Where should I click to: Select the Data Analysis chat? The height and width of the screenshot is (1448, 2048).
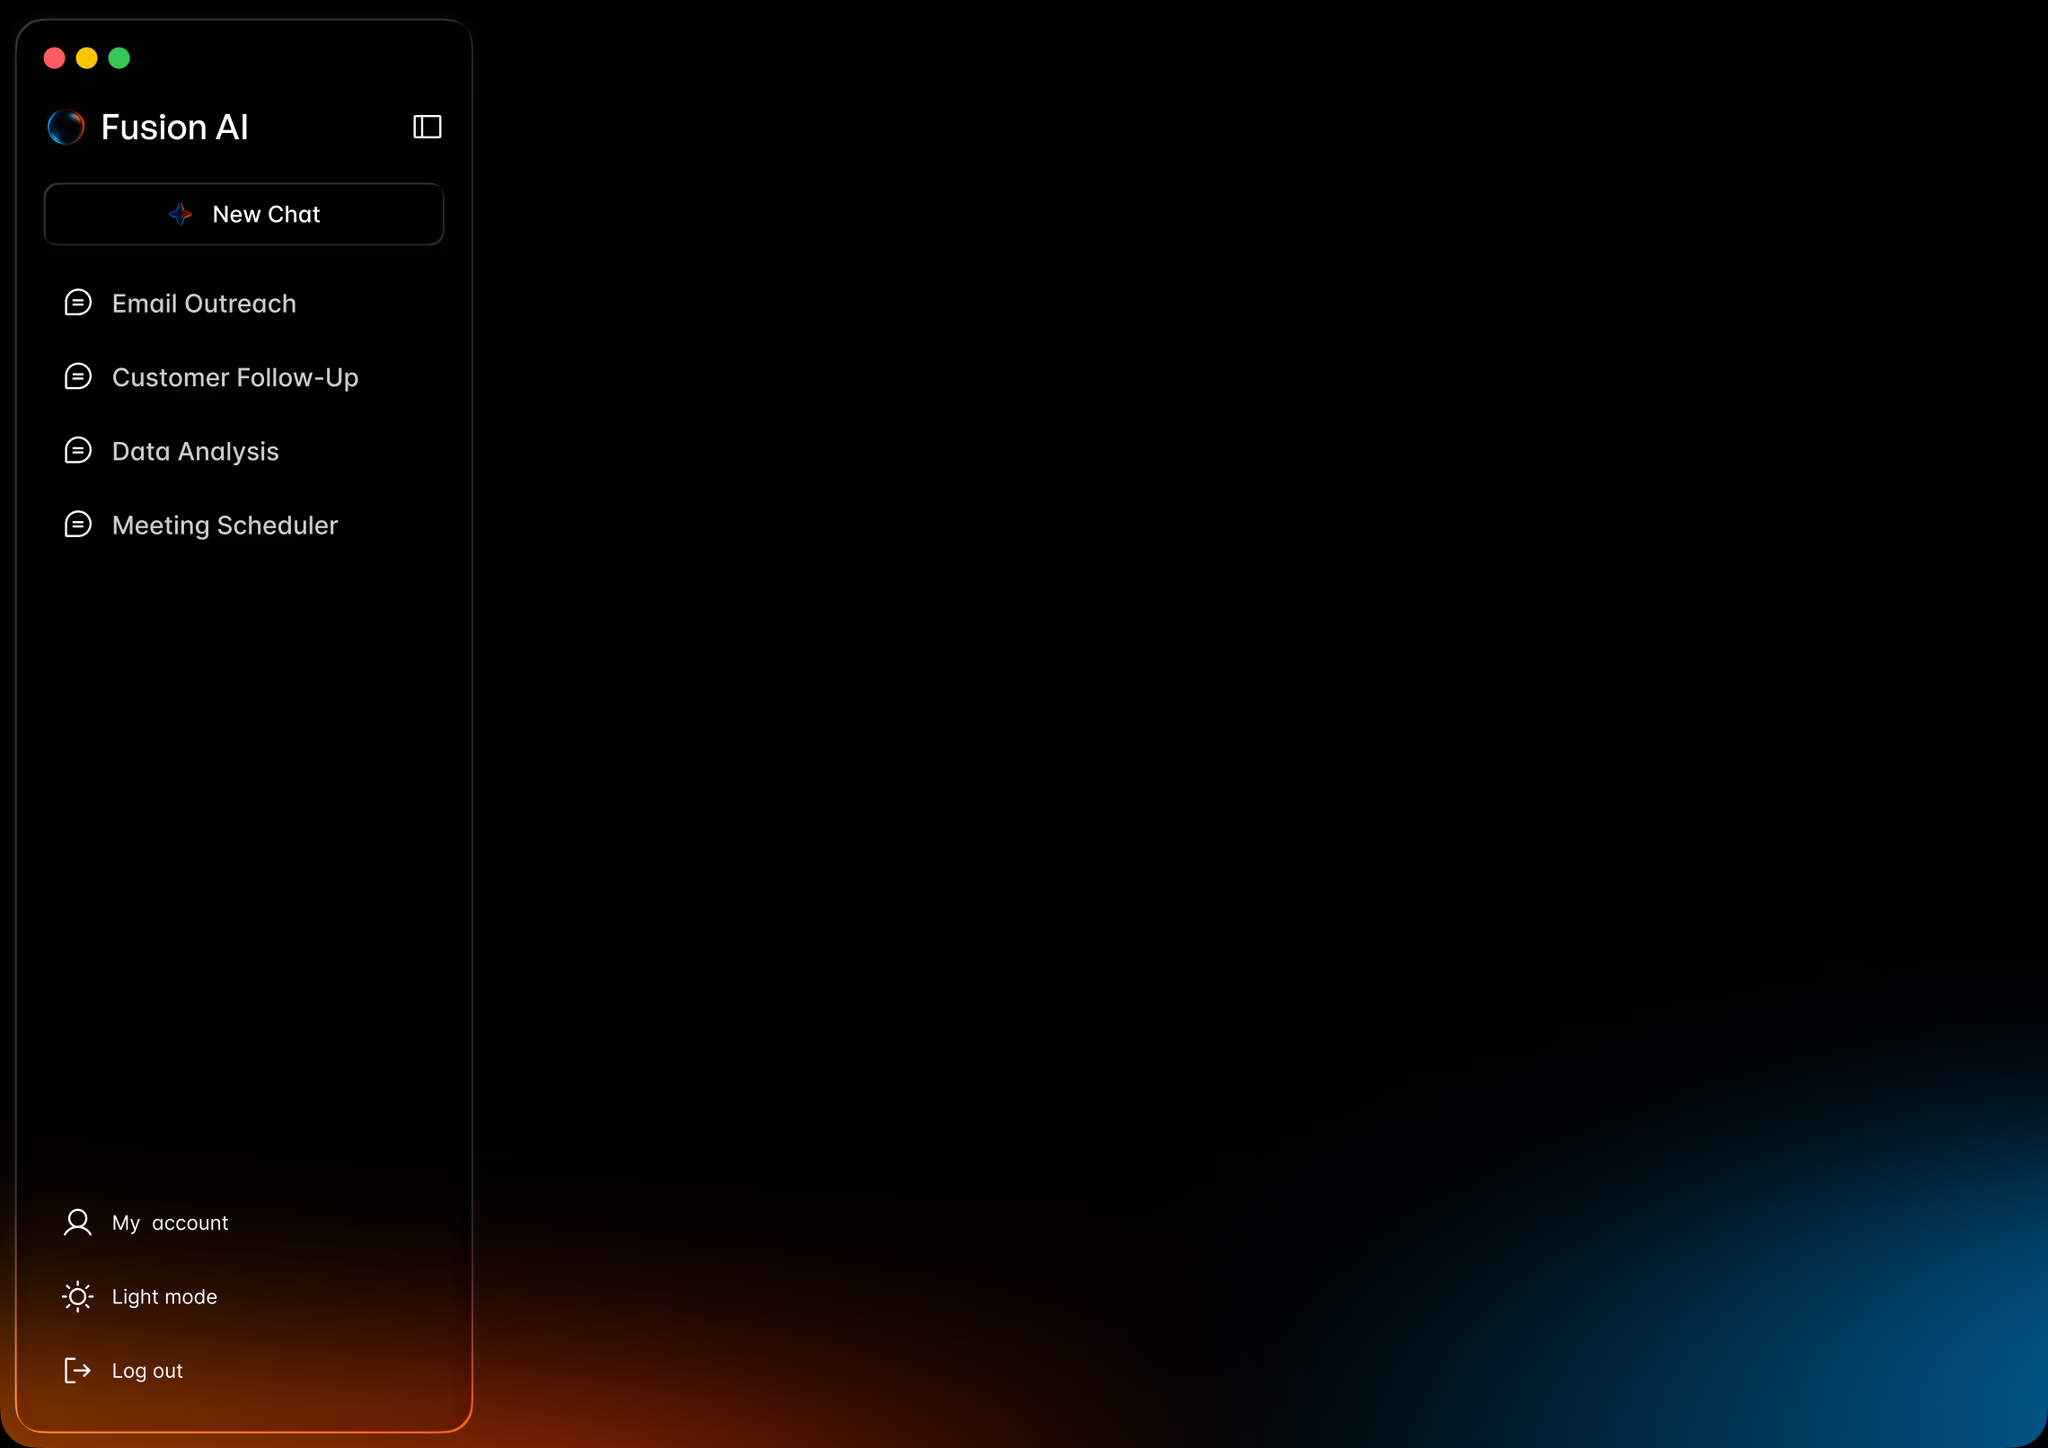click(x=195, y=451)
